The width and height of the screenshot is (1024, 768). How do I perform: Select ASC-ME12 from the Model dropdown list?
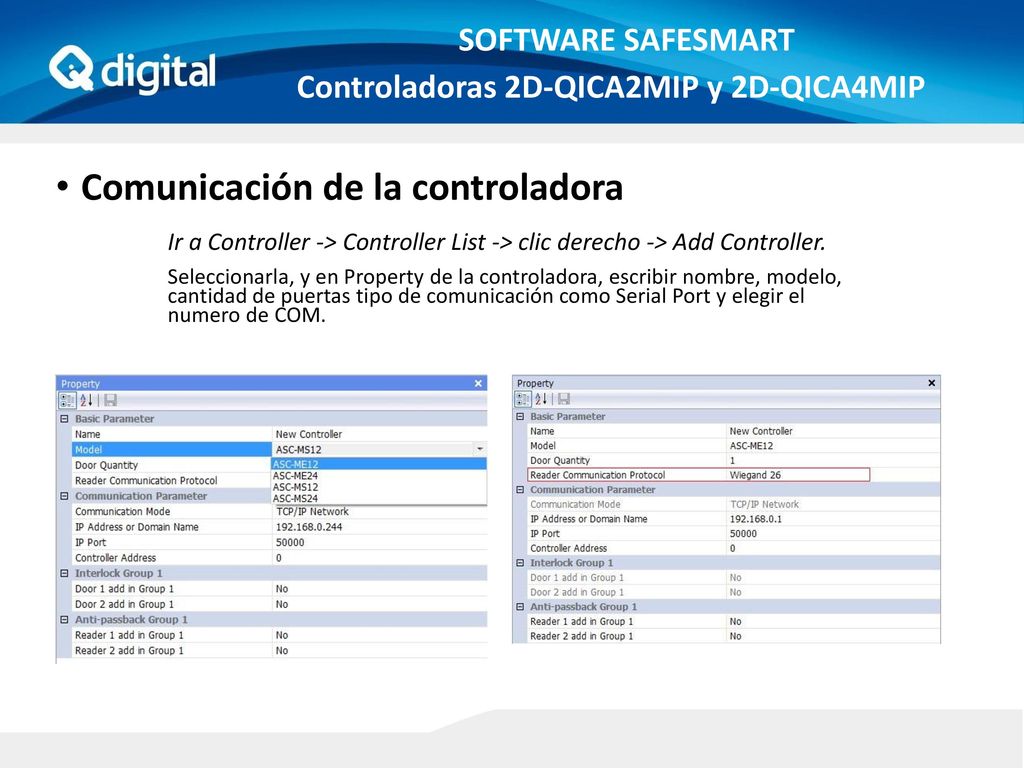tap(379, 464)
